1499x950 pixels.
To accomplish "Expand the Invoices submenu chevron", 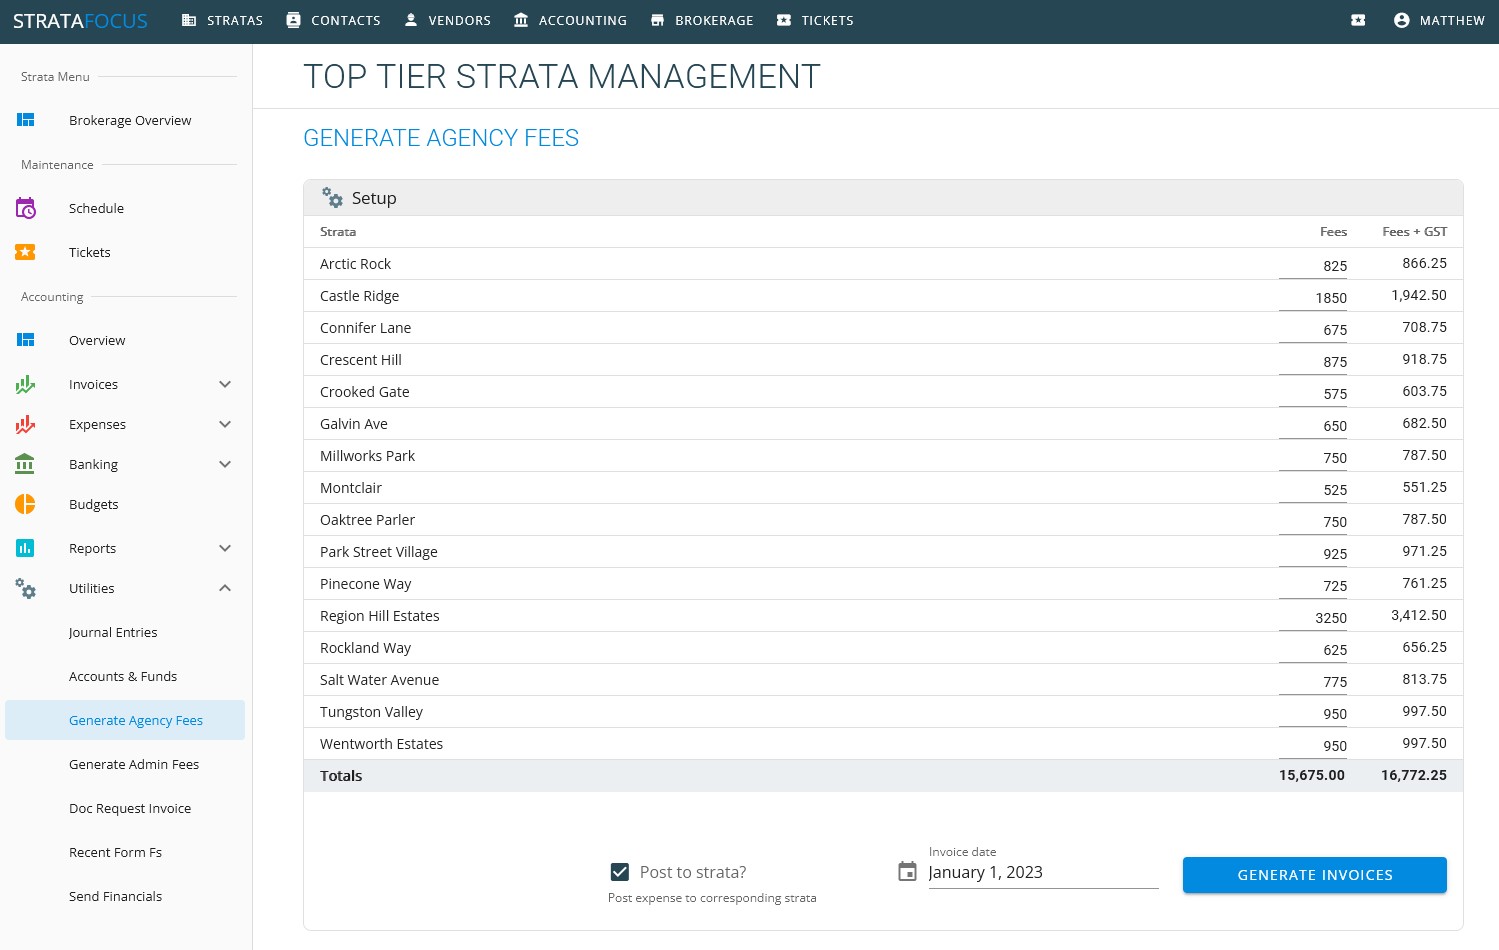I will tap(225, 384).
